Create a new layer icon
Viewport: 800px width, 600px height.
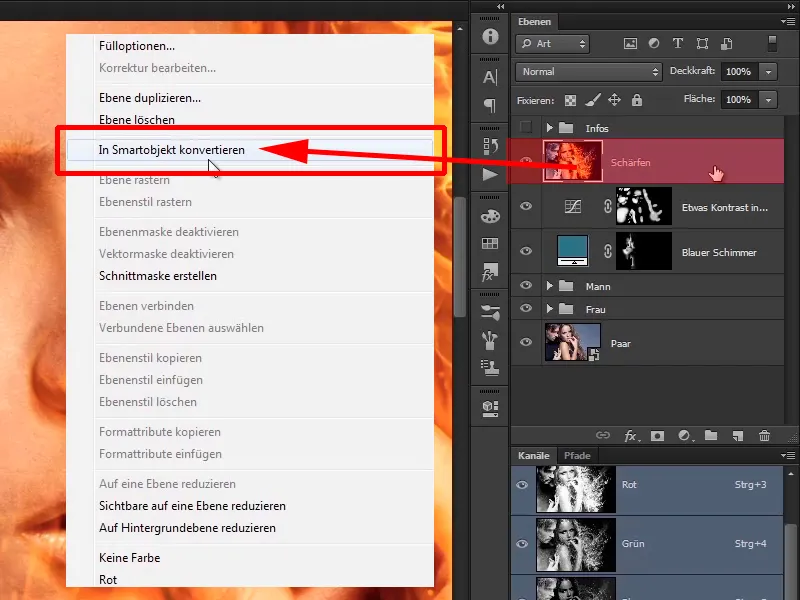[738, 436]
